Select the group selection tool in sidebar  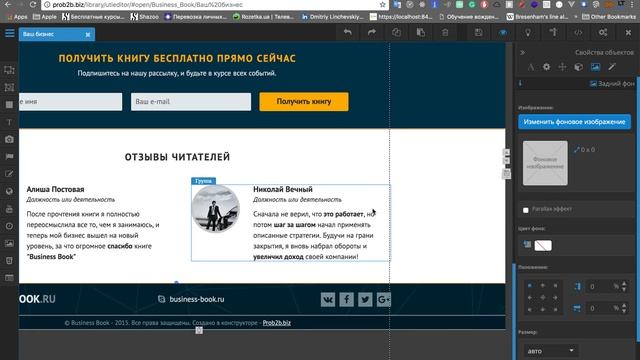pyautogui.click(x=9, y=87)
